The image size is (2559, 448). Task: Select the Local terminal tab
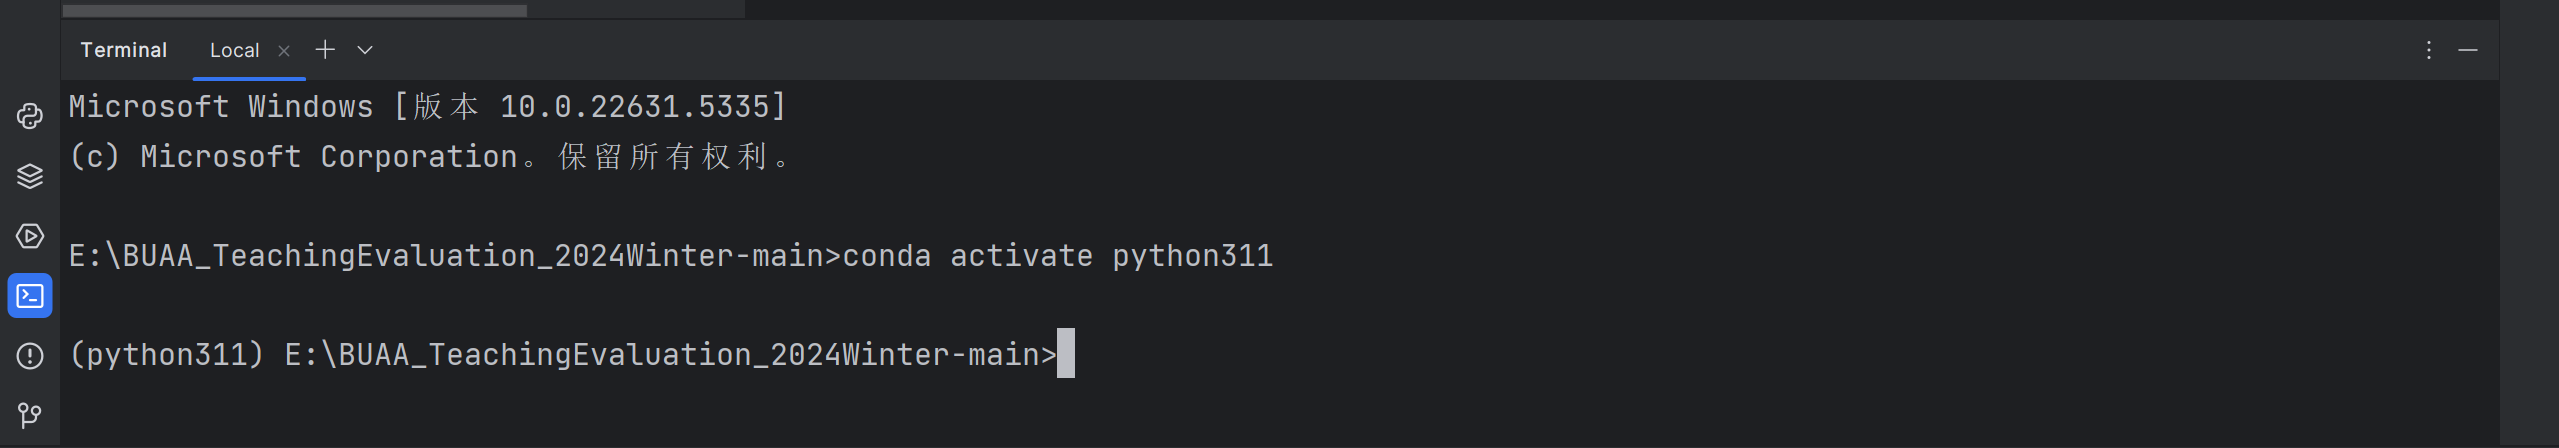click(235, 50)
